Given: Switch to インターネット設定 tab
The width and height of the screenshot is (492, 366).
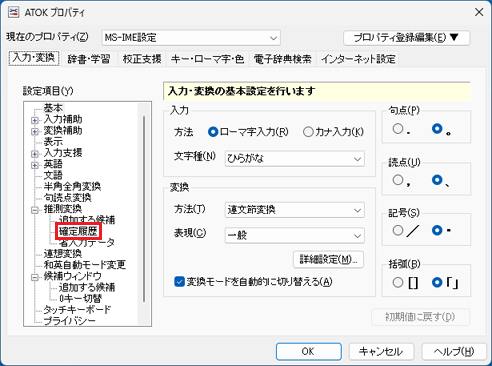Looking at the screenshot, I should (358, 59).
